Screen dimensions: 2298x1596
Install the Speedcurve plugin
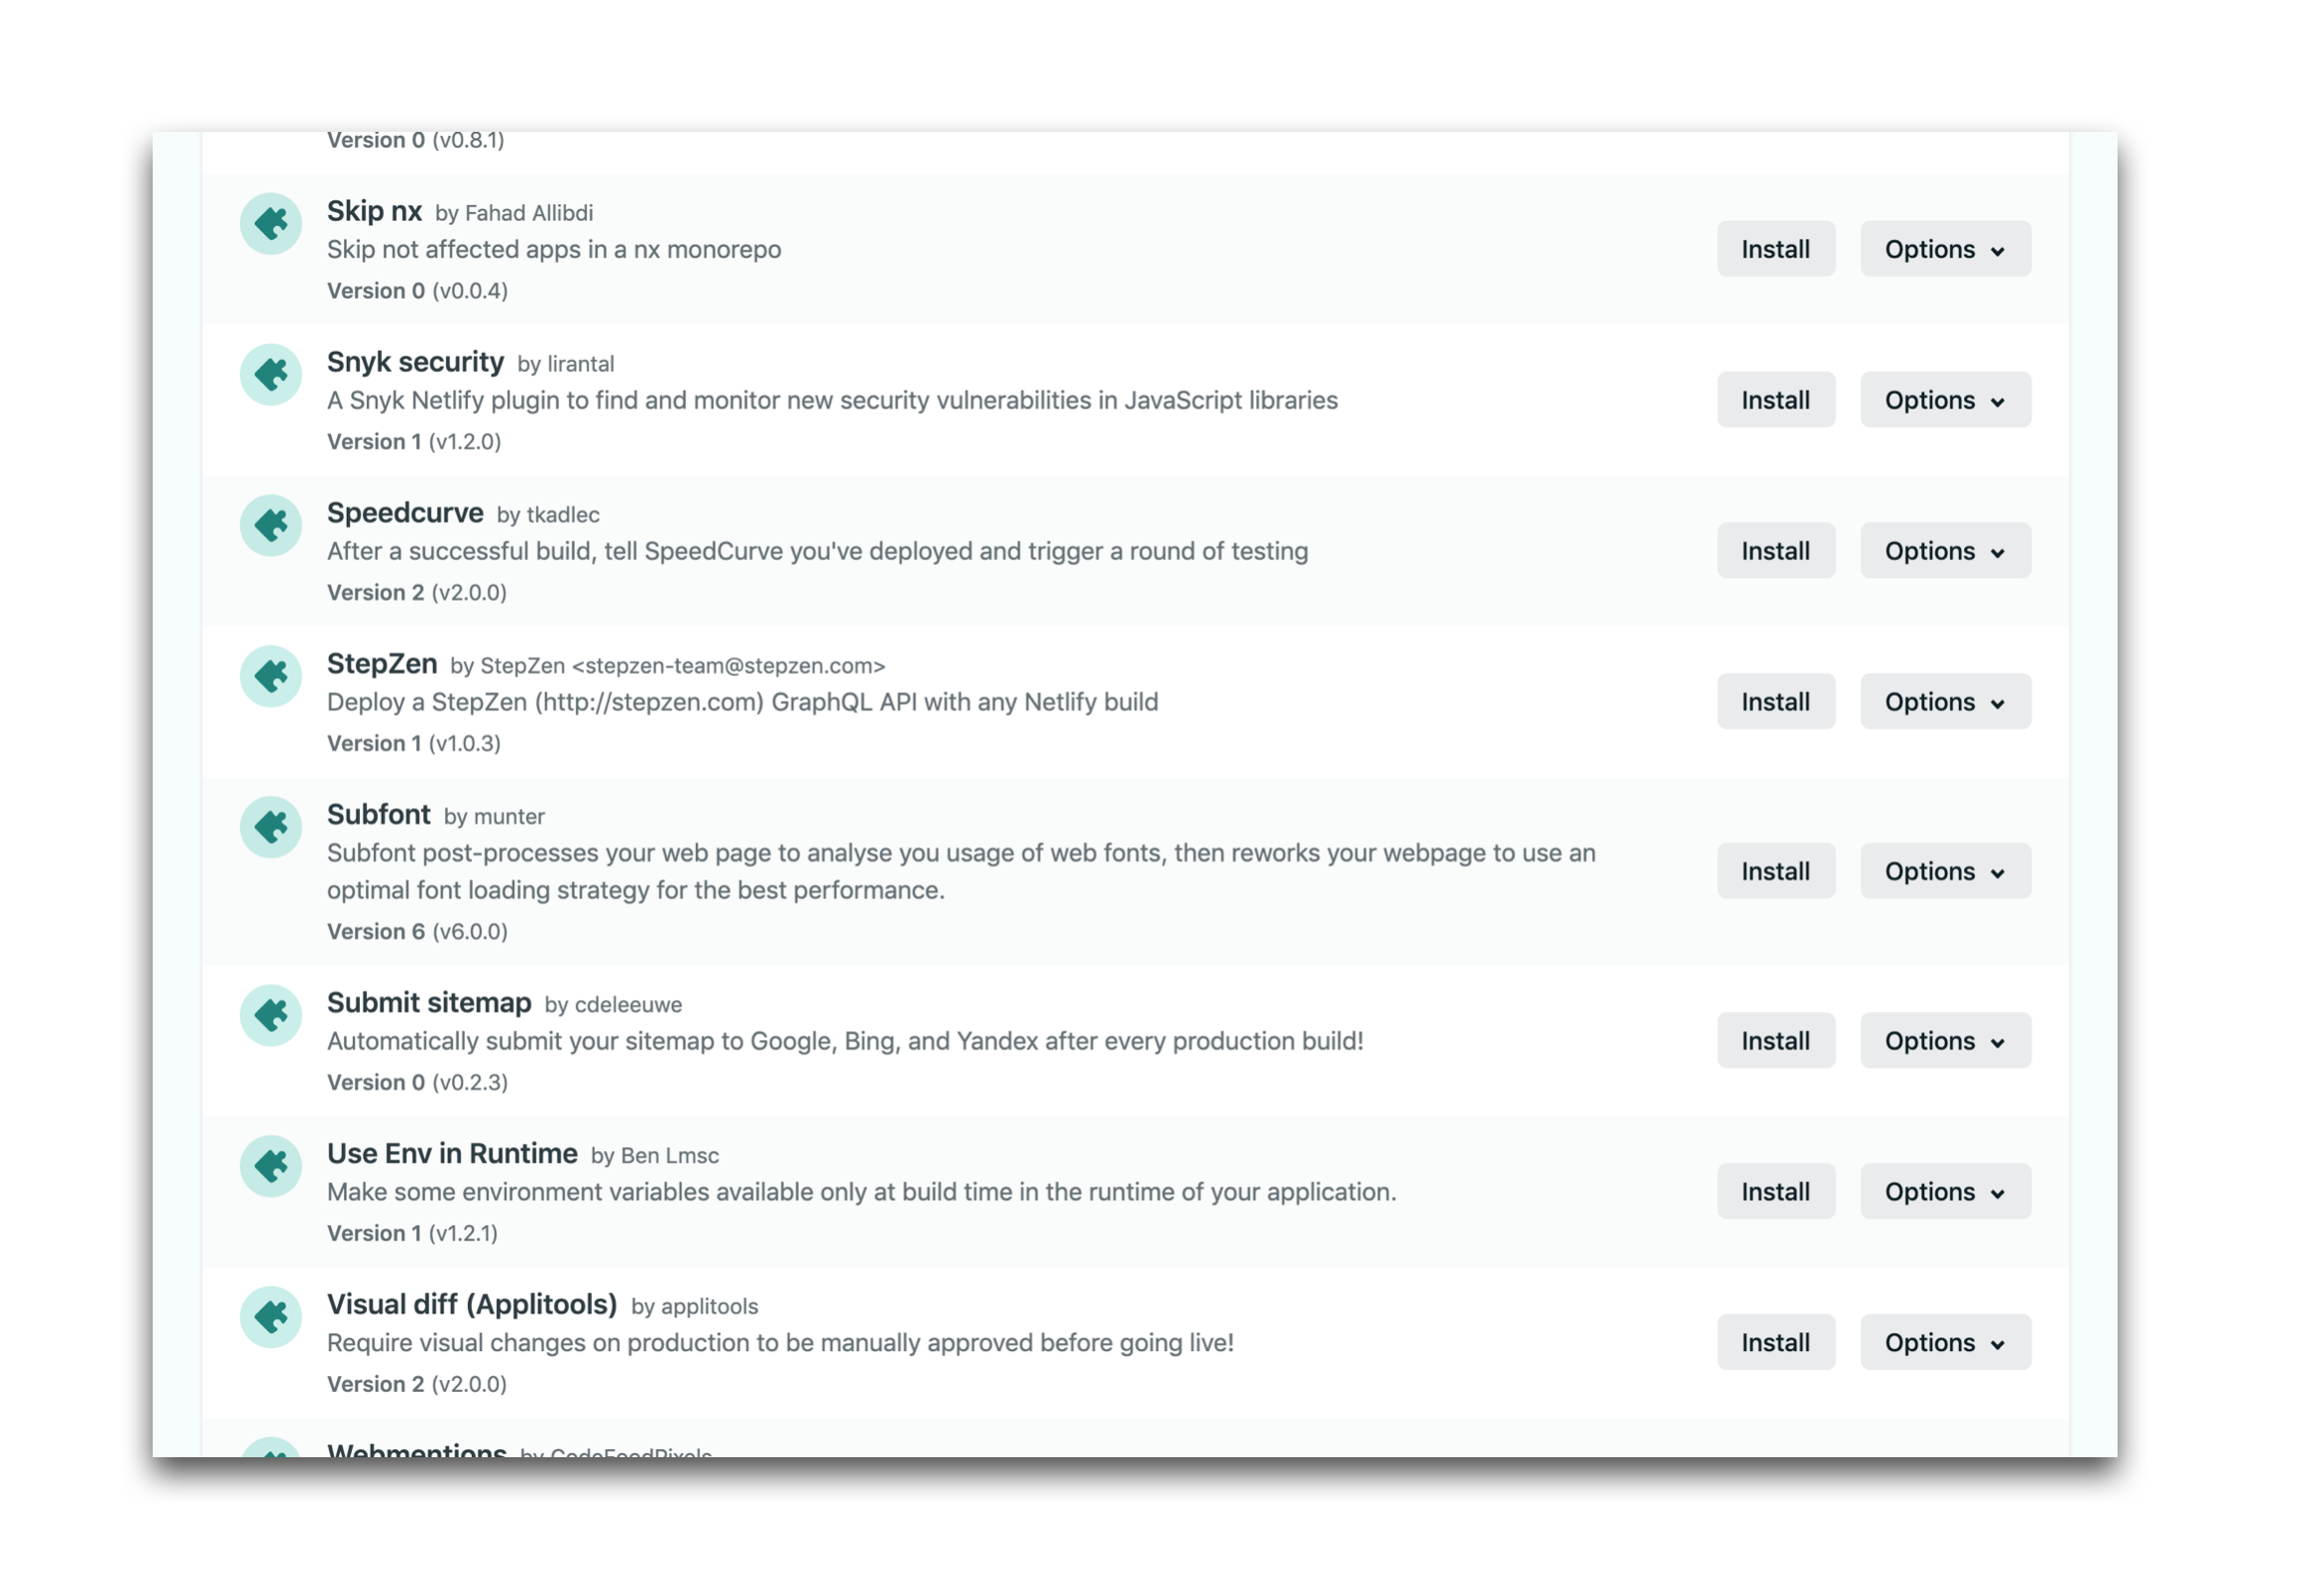coord(1775,552)
